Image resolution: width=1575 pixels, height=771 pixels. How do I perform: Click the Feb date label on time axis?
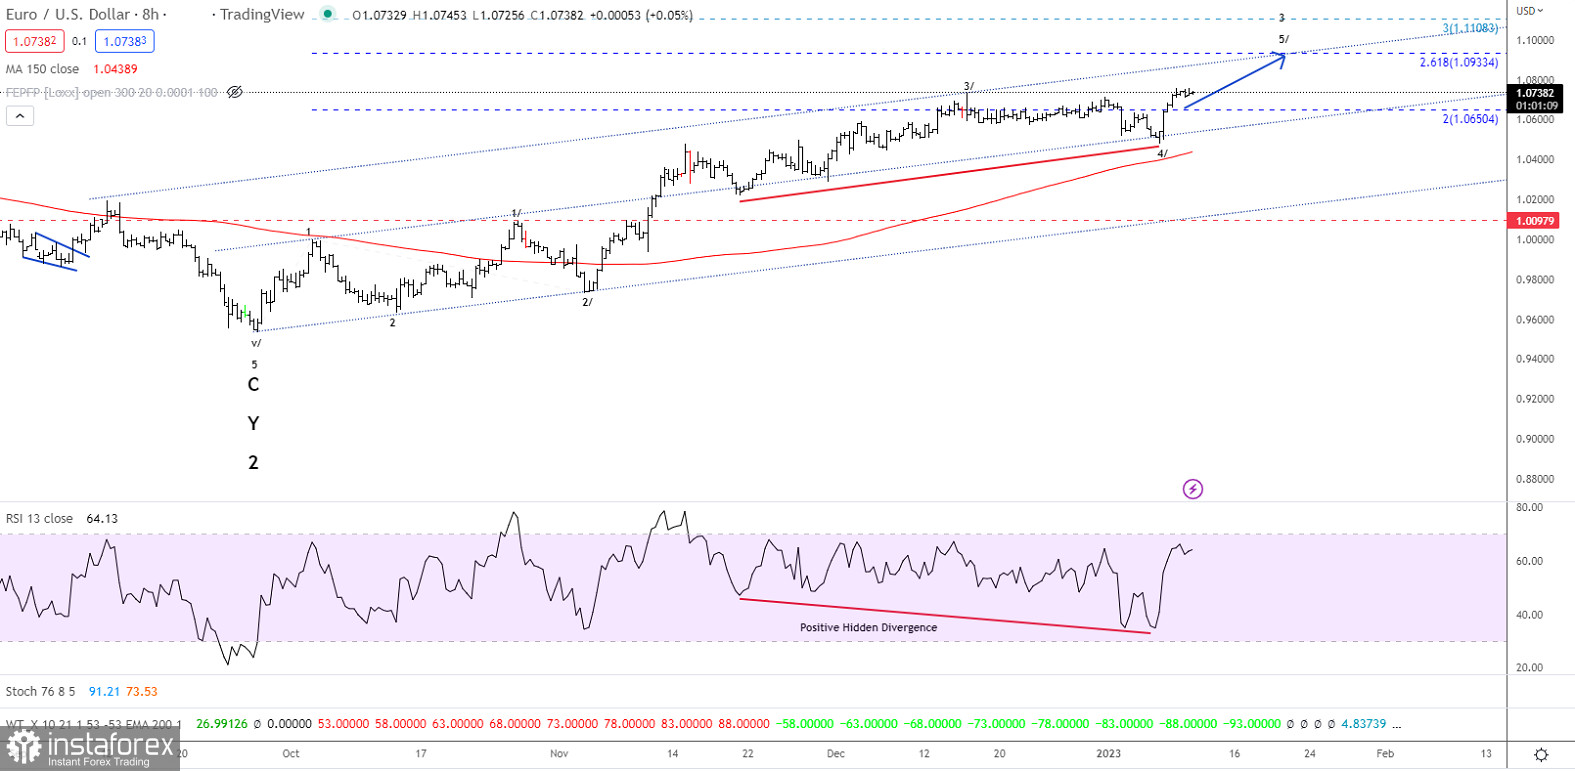pyautogui.click(x=1385, y=753)
